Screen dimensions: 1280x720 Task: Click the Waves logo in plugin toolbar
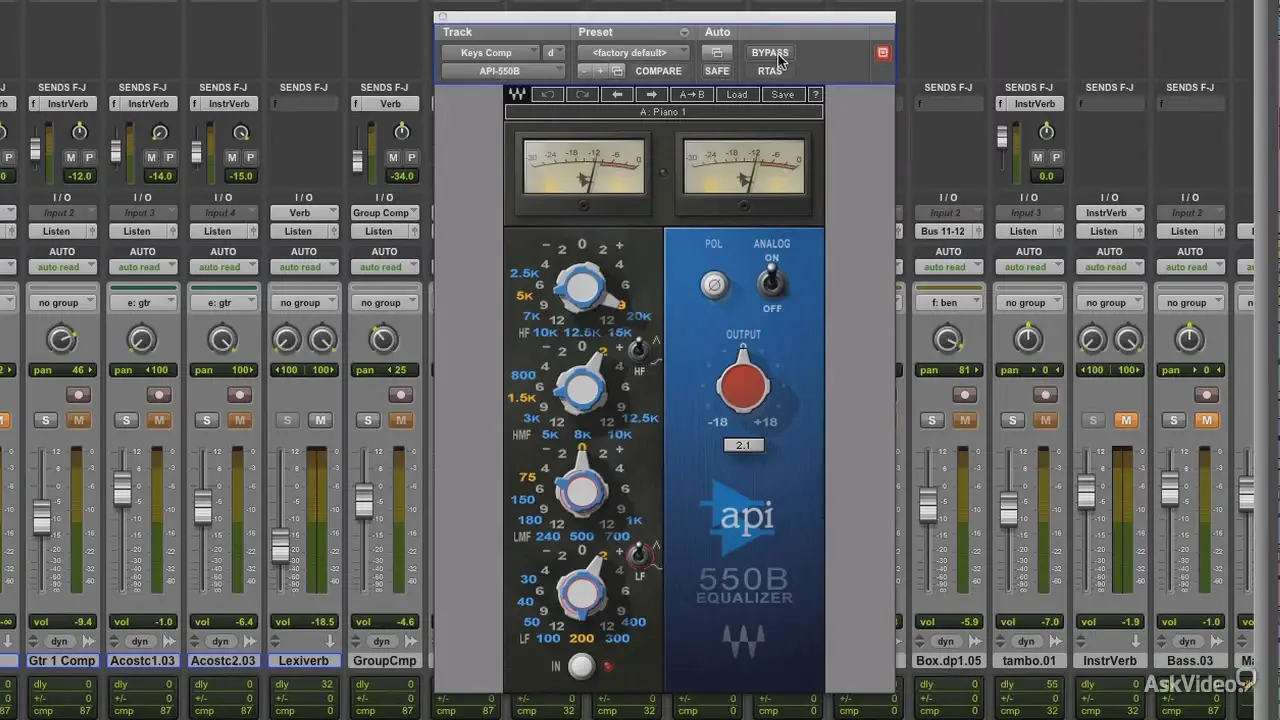pos(518,95)
